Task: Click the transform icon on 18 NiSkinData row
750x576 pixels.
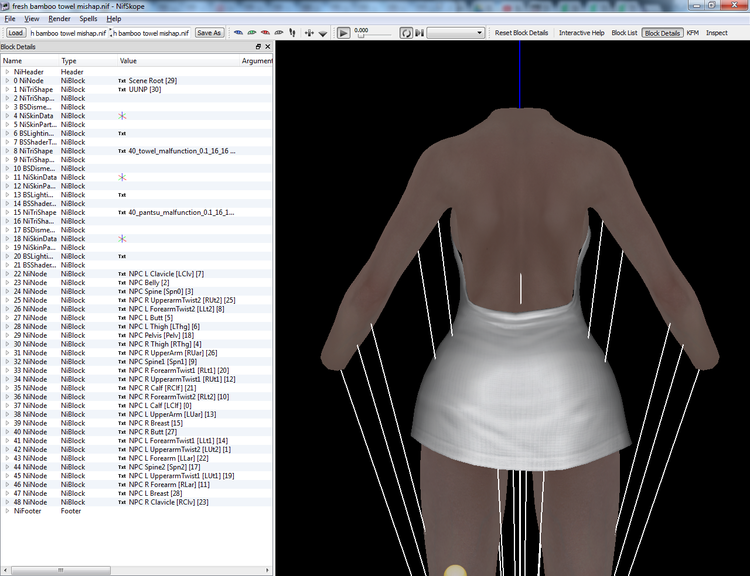Action: (122, 239)
